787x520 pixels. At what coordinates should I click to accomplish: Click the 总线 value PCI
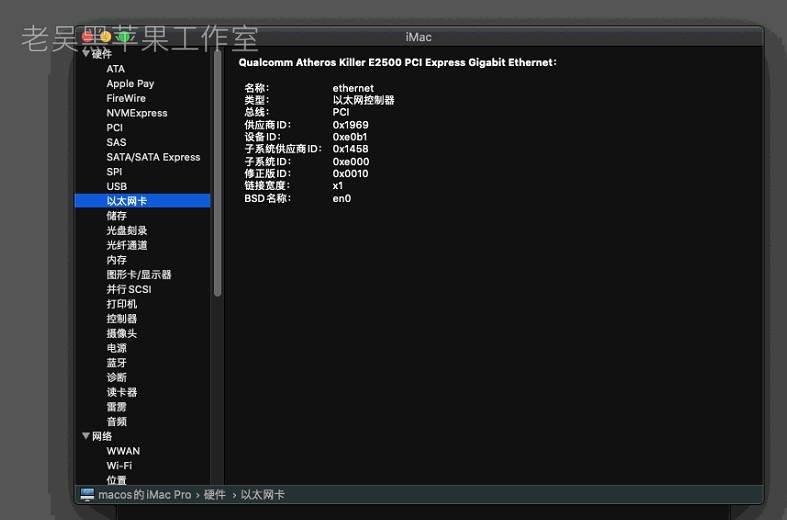tap(341, 112)
